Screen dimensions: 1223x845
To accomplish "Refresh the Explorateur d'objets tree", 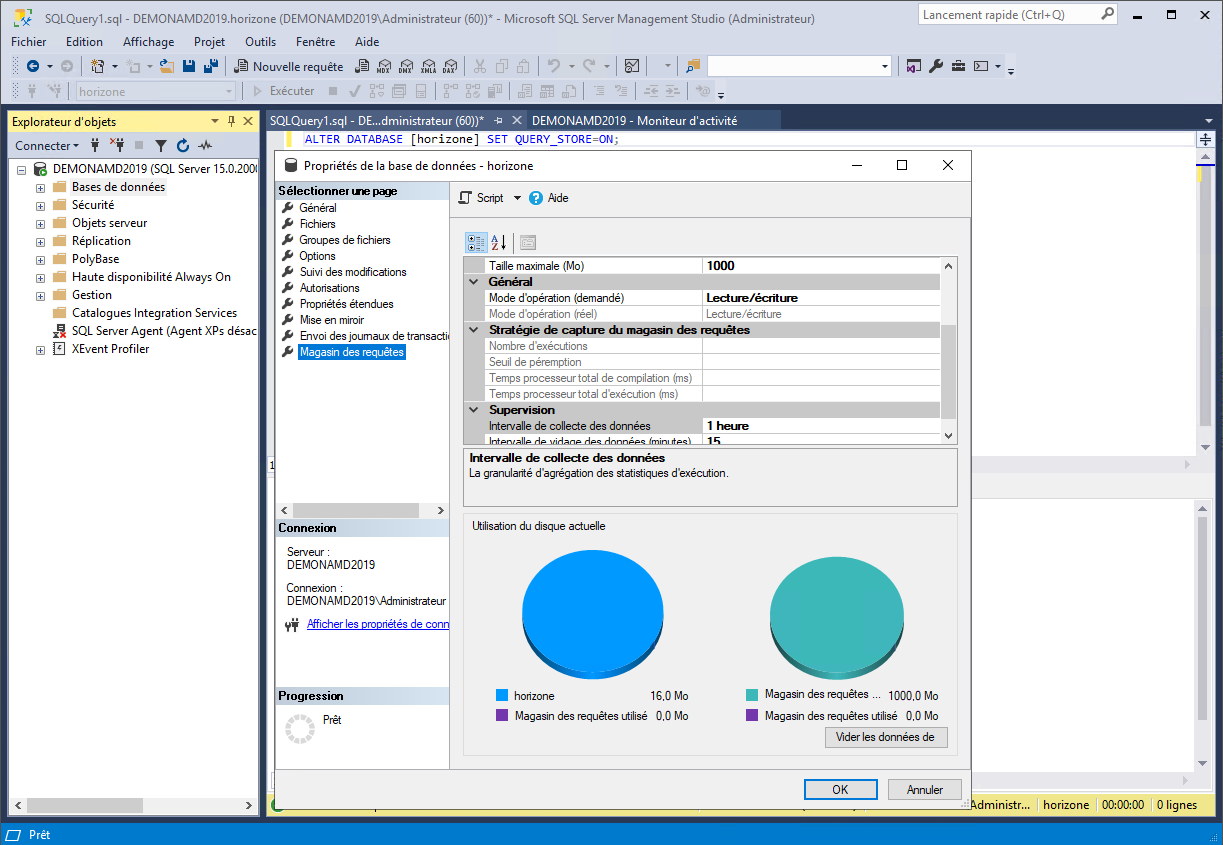I will click(183, 146).
